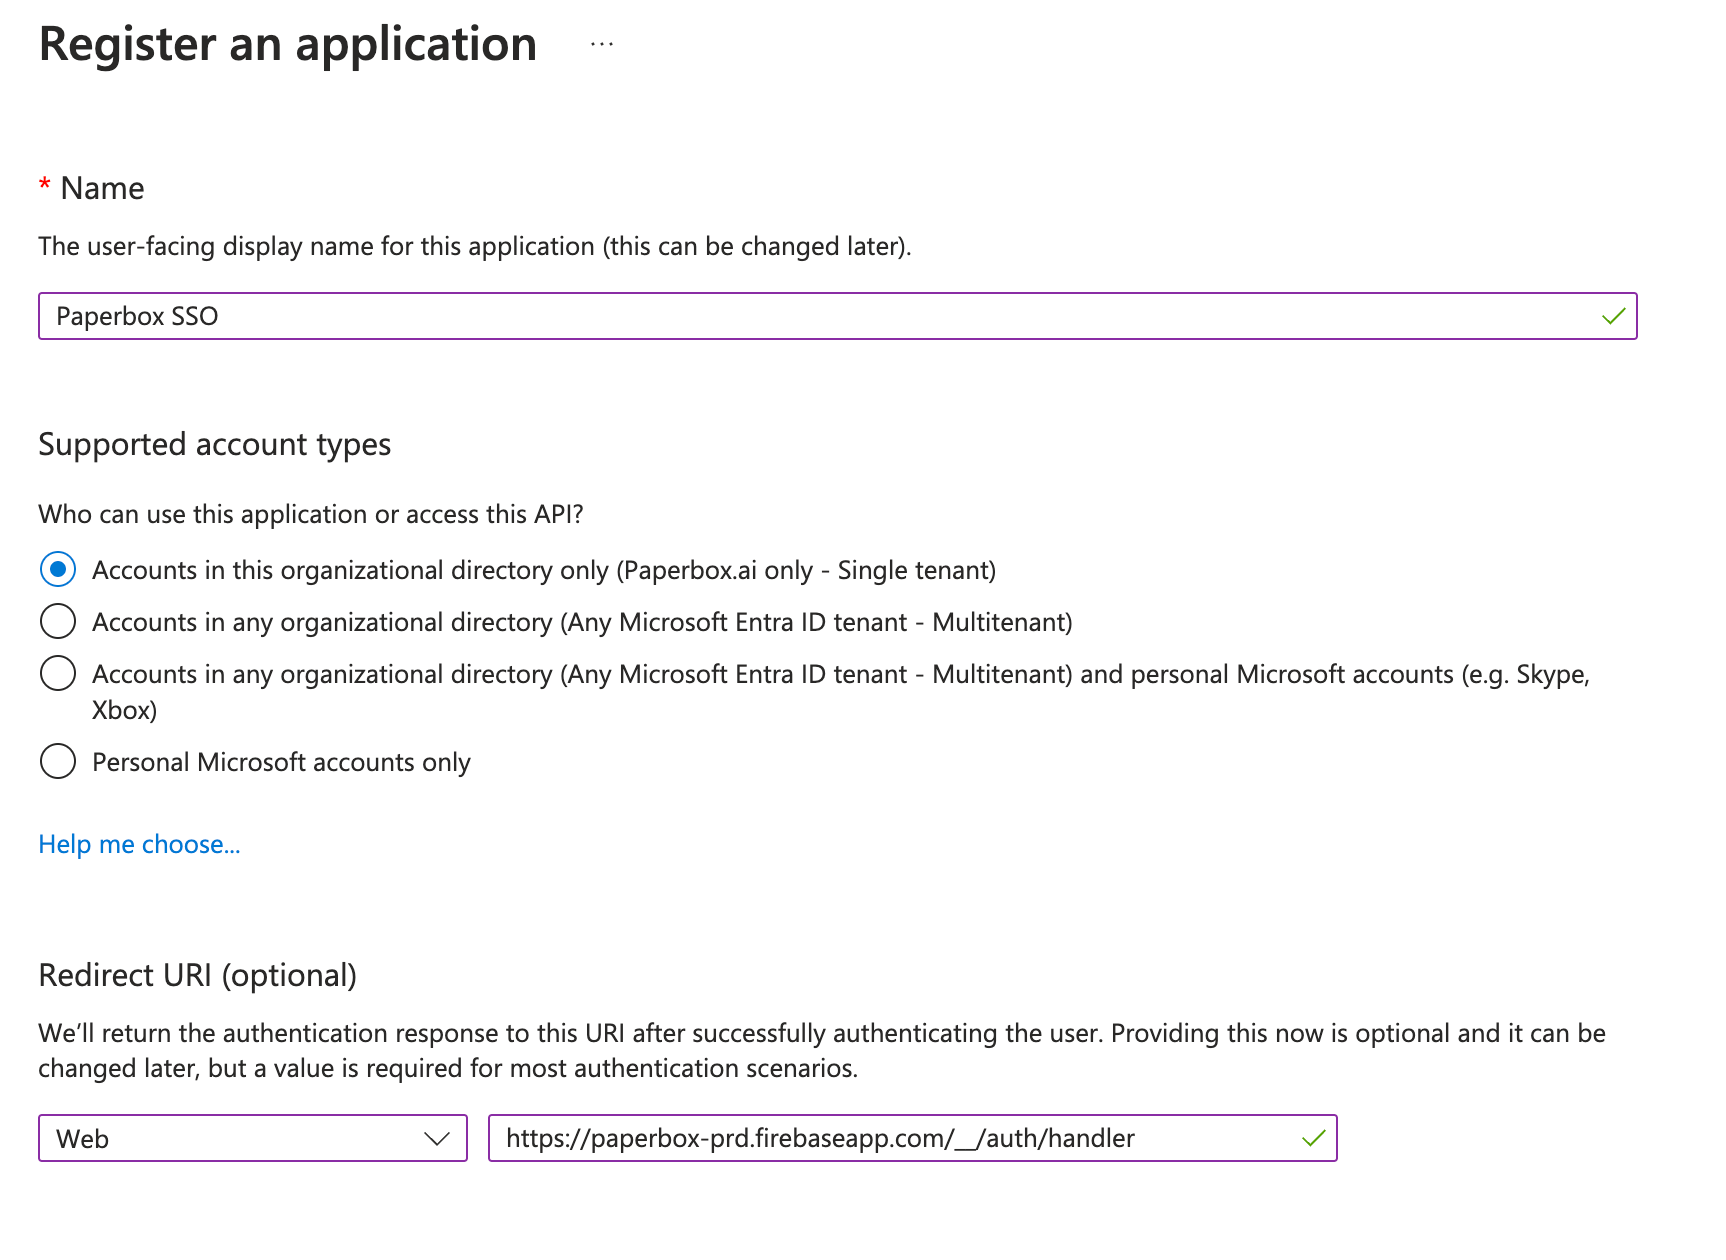Choose the Multitenant account type option
The image size is (1726, 1260).
[58, 621]
